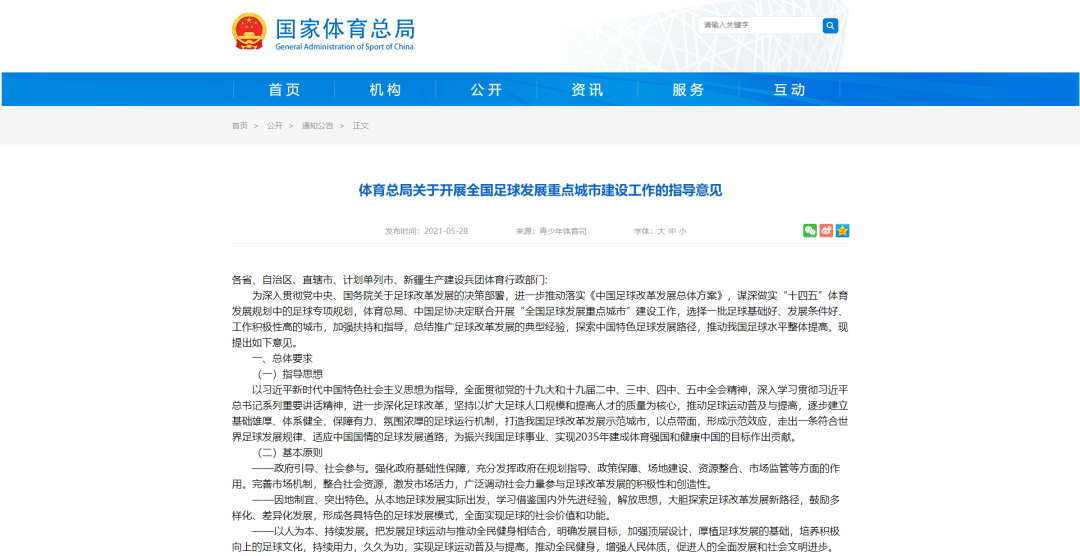Click the heading 一、总体要求
The image size is (1080, 556).
pos(283,359)
